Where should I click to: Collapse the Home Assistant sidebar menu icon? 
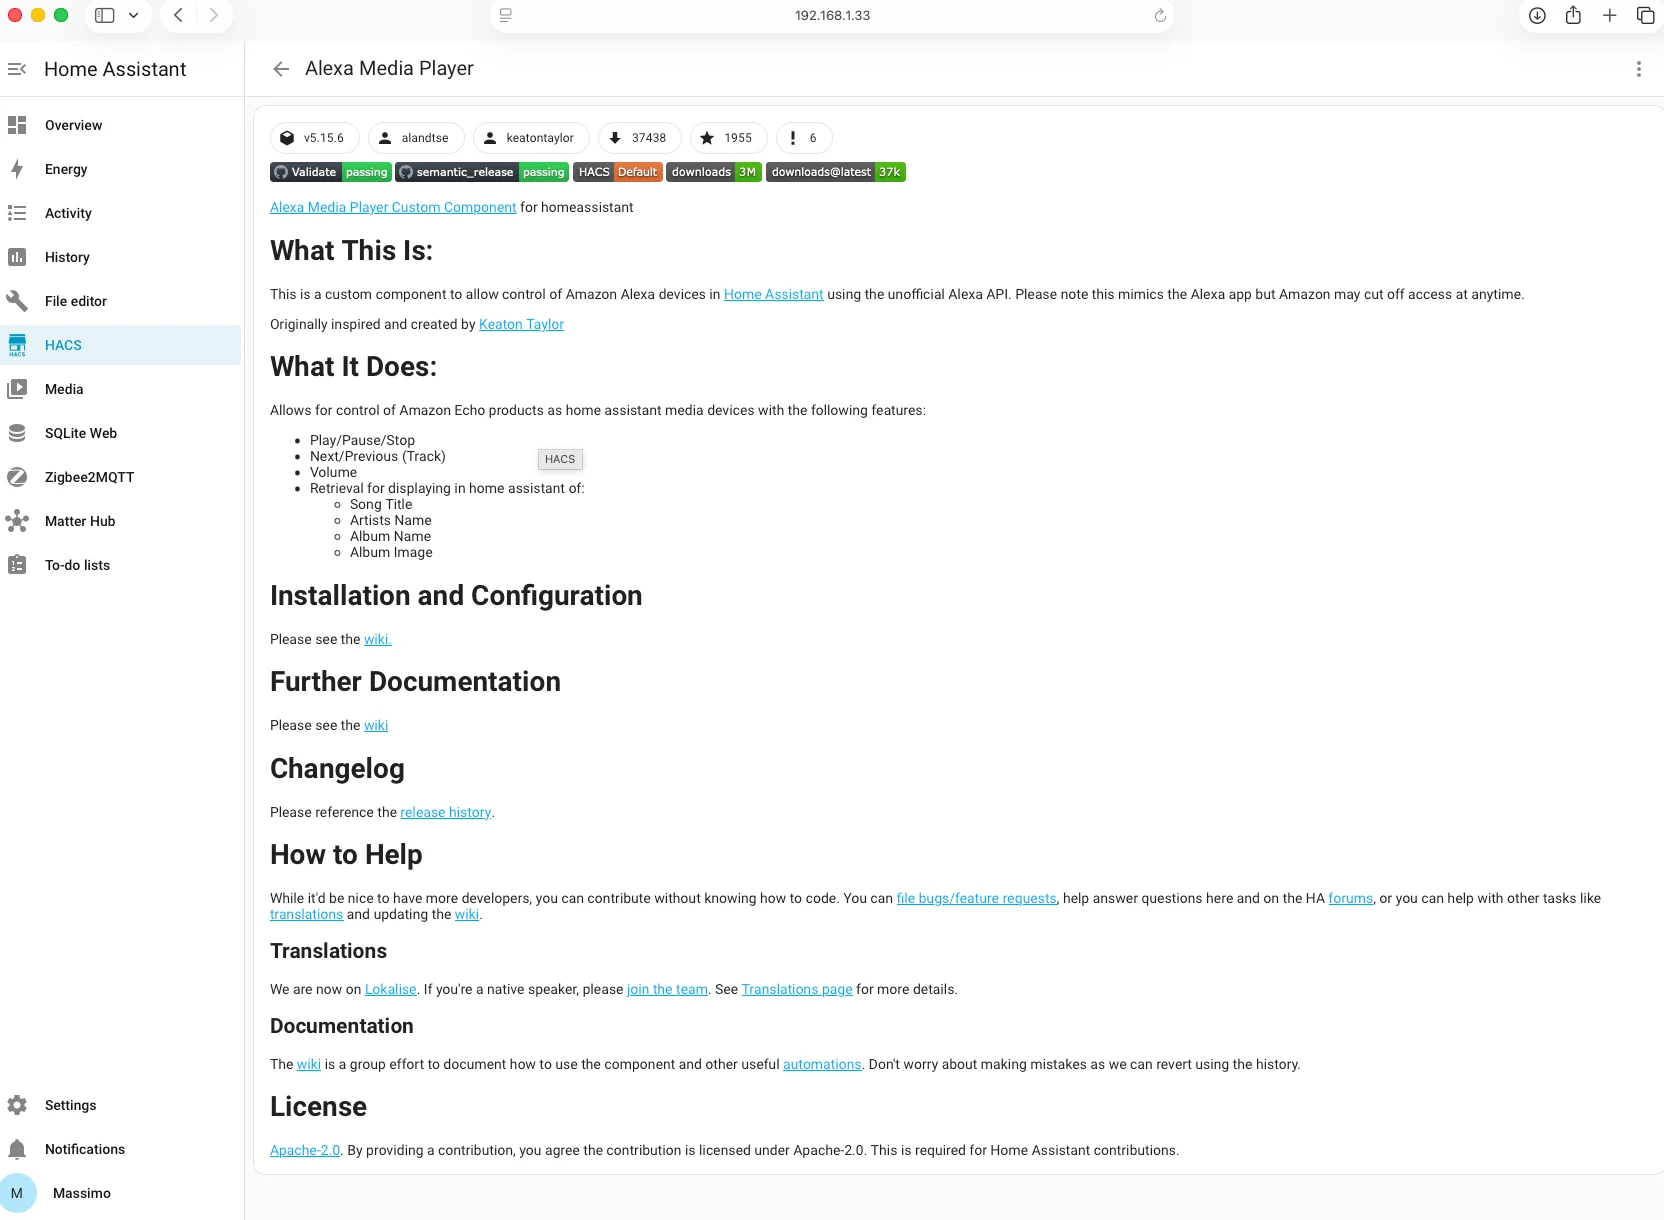click(17, 69)
